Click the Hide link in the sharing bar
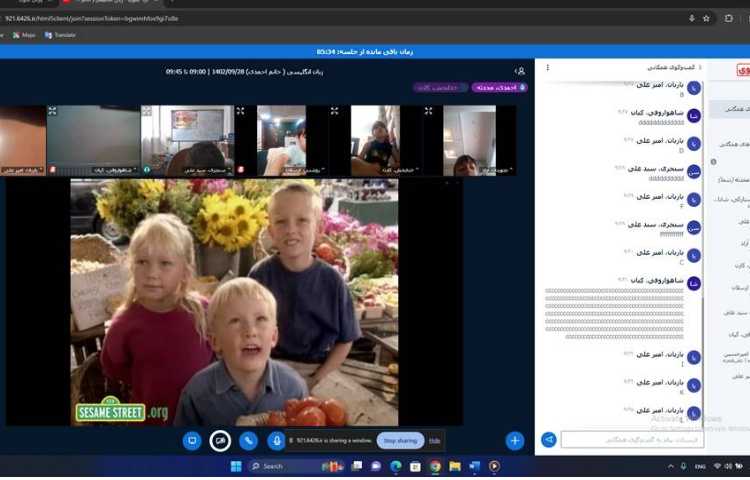This screenshot has width=750, height=480. (435, 440)
